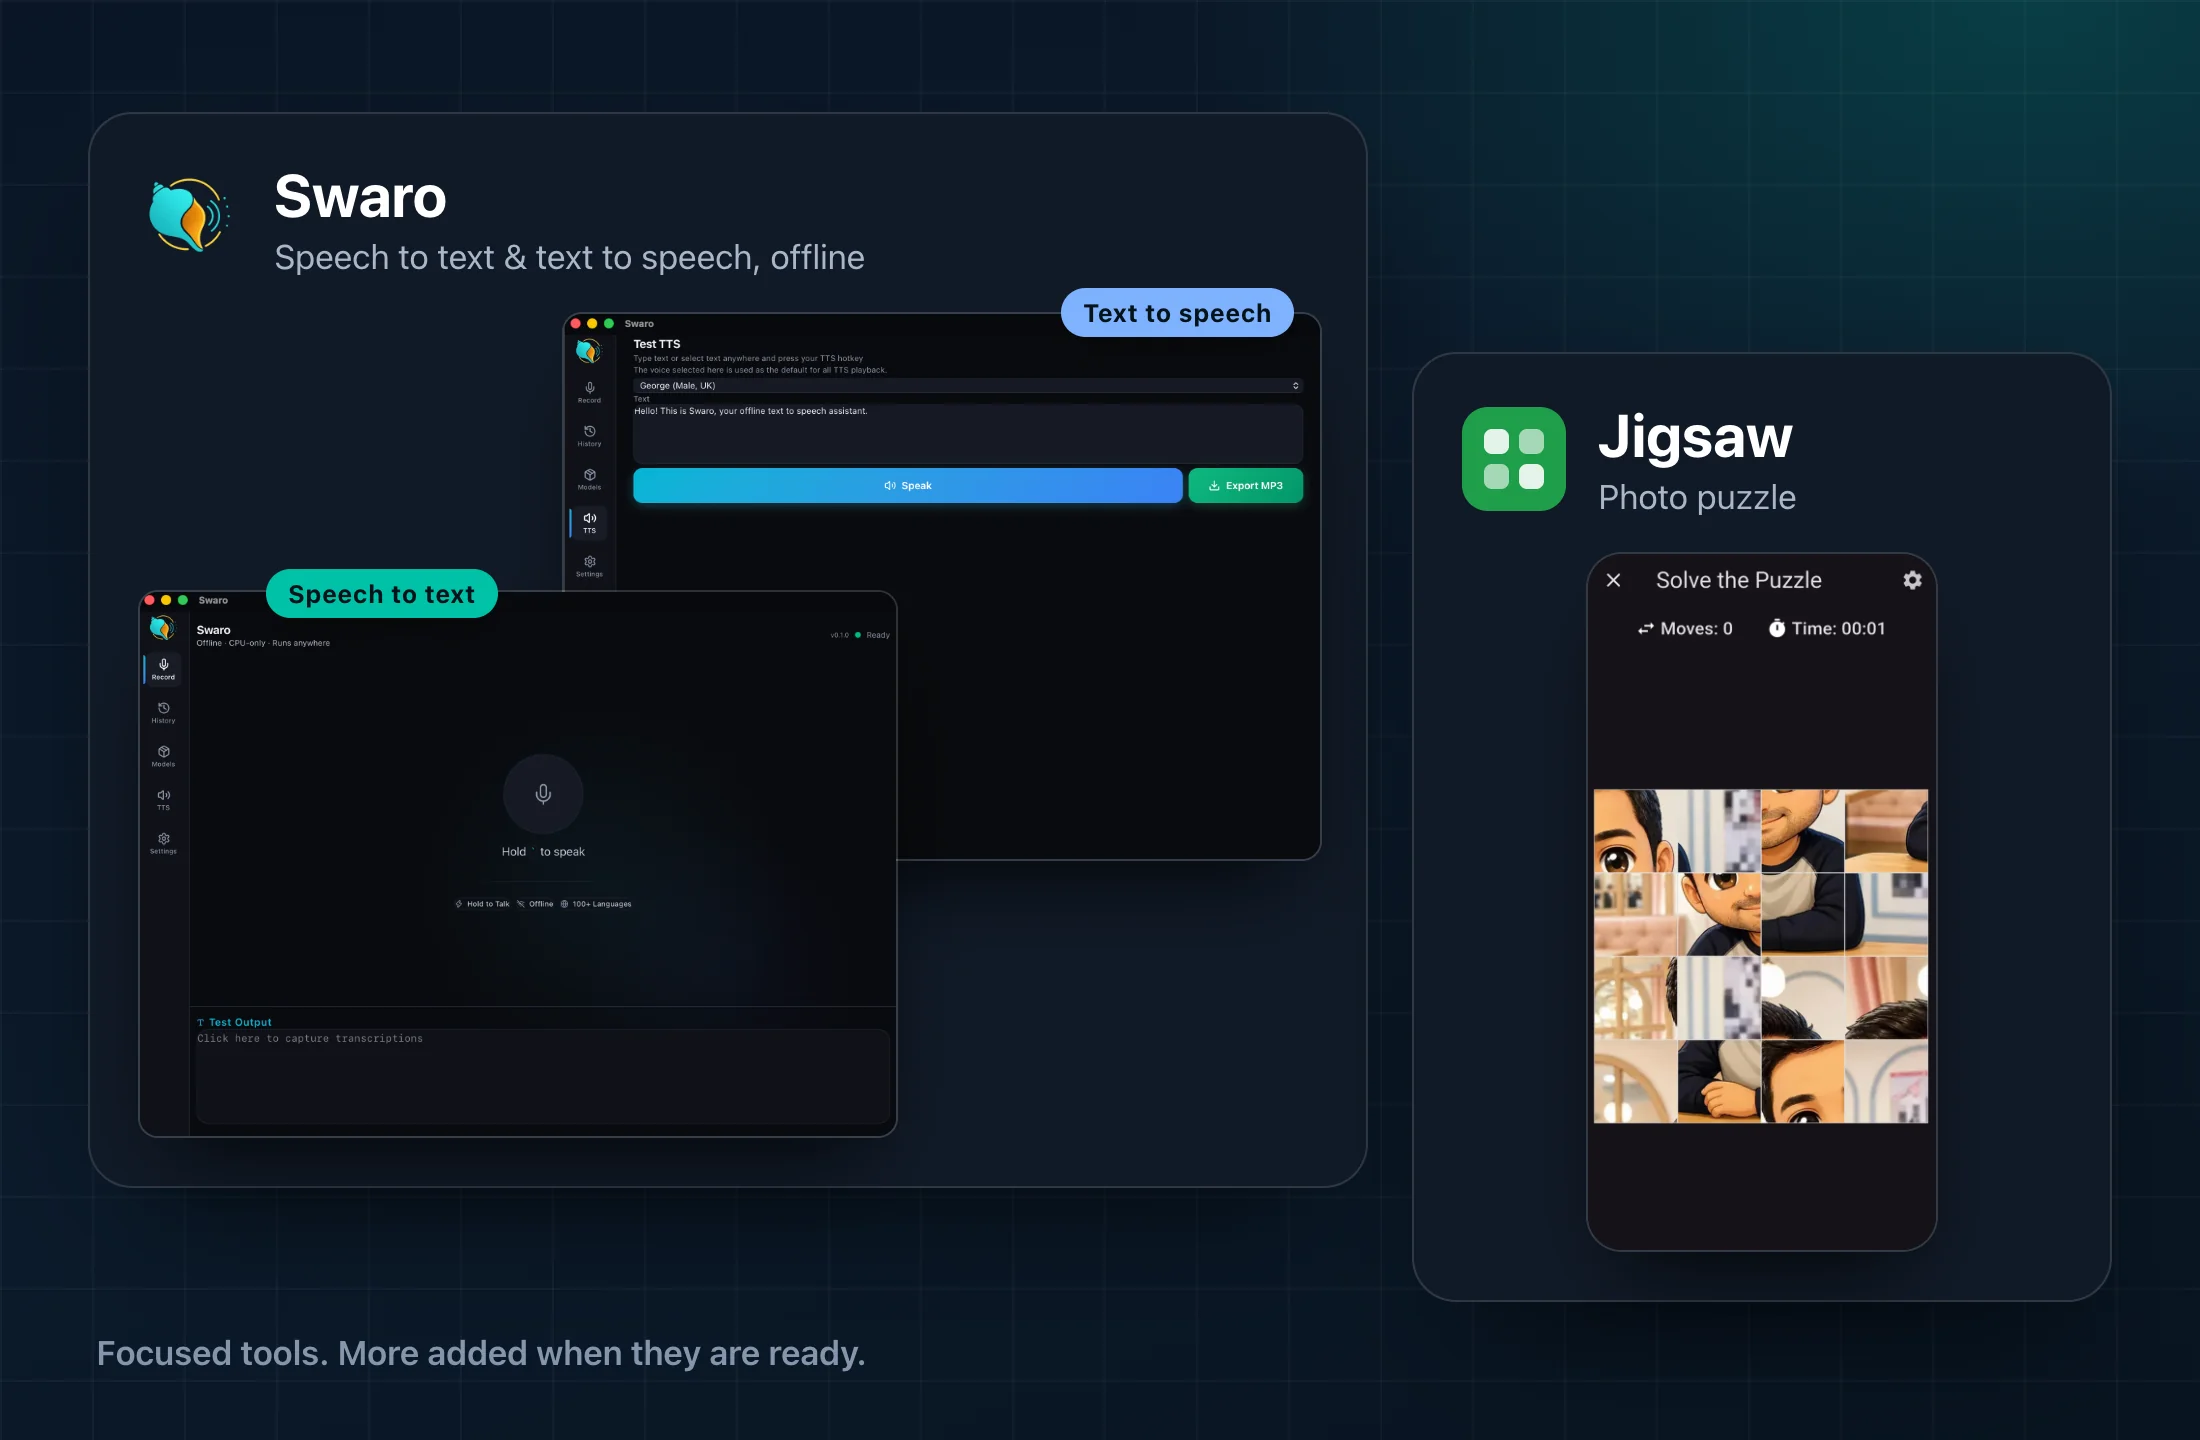Select TTS in the Text to speech window sidebar
Image resolution: width=2200 pixels, height=1440 pixels.
click(589, 522)
